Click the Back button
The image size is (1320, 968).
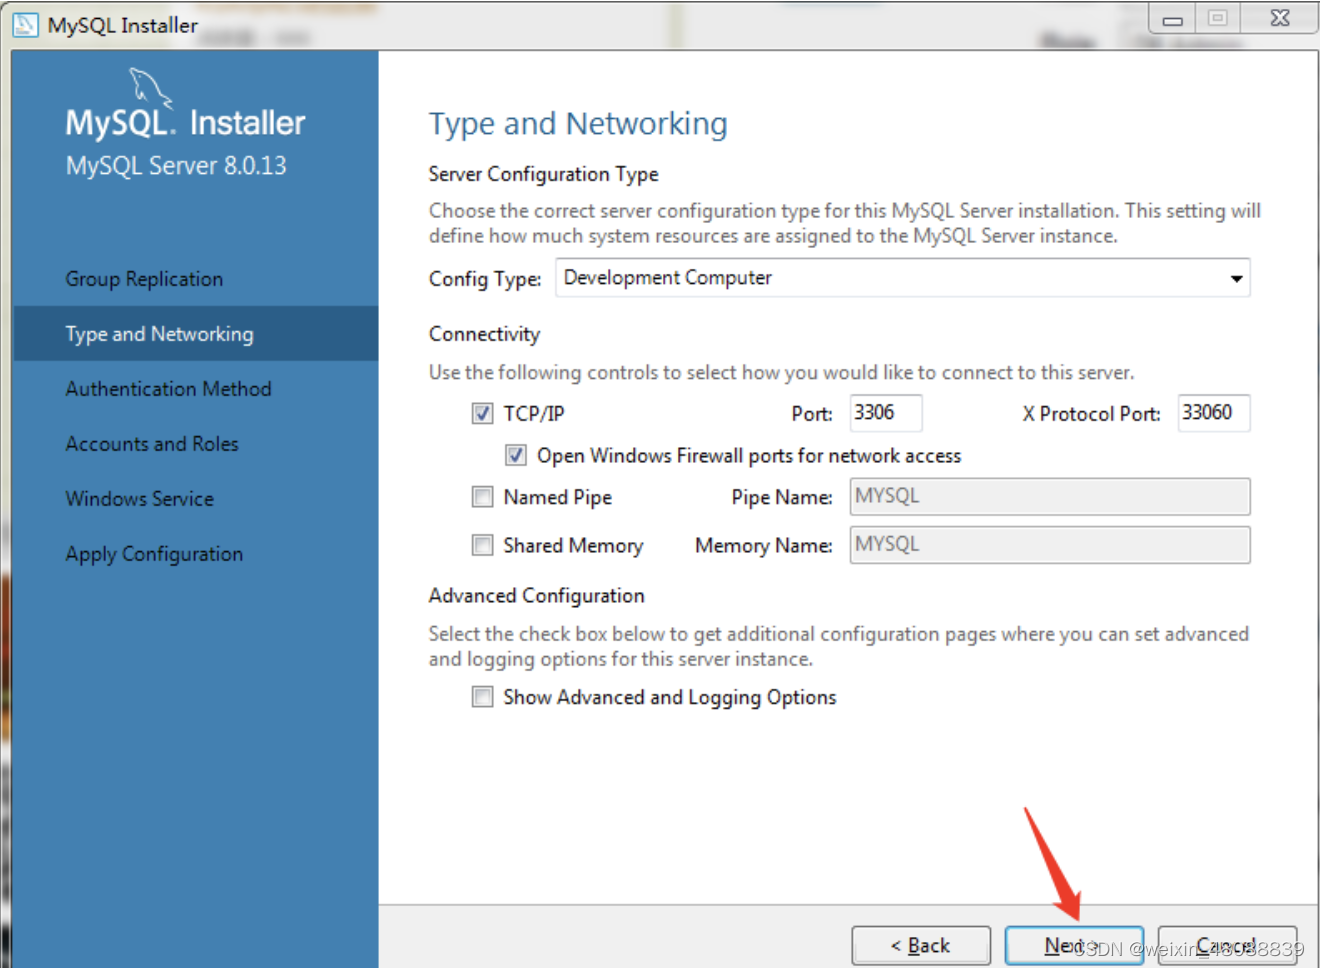921,945
